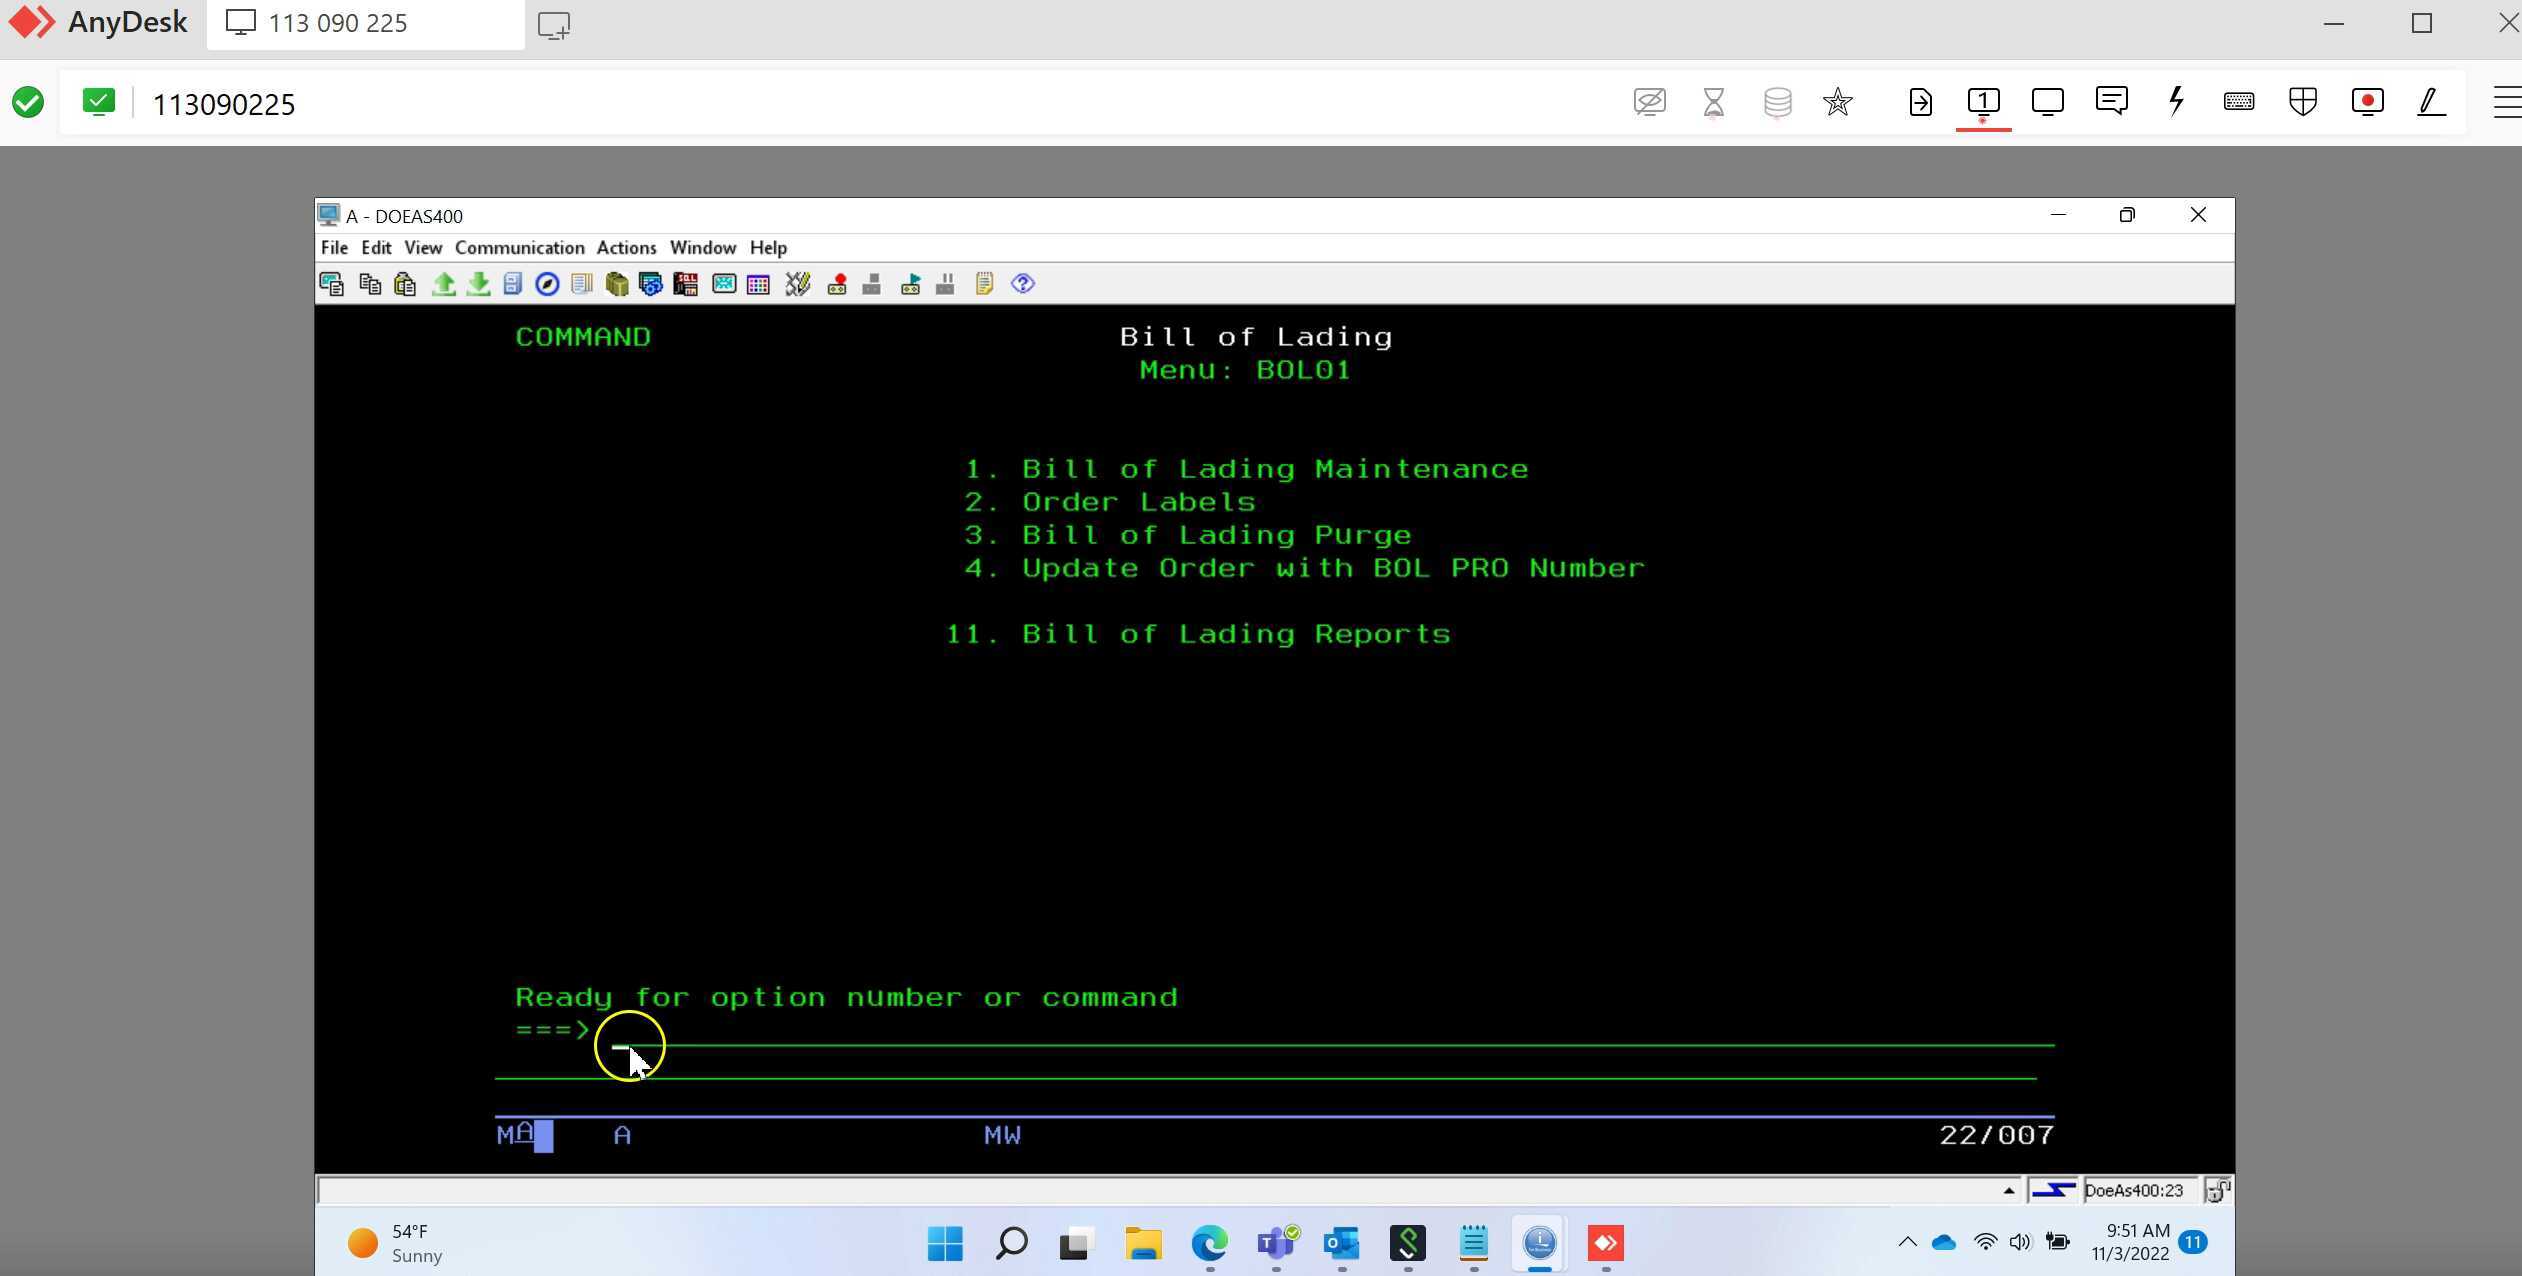Open the Communication menu
The height and width of the screenshot is (1276, 2522).
pyautogui.click(x=519, y=248)
